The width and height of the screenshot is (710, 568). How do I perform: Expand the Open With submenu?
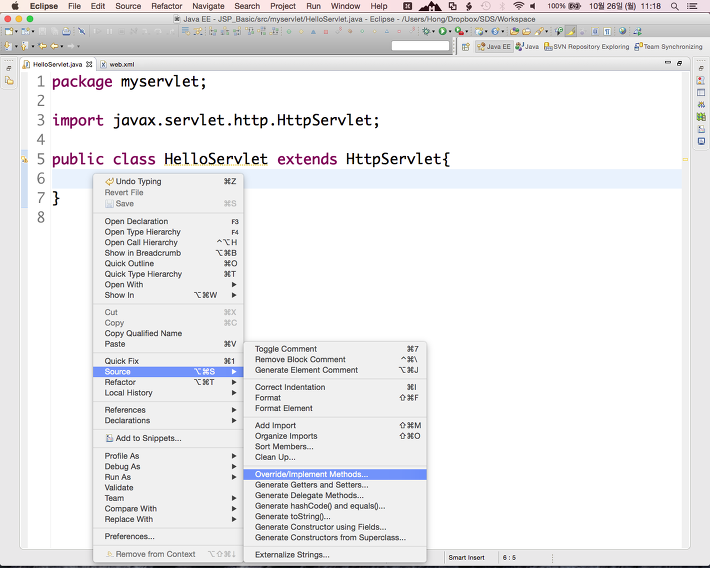click(168, 284)
